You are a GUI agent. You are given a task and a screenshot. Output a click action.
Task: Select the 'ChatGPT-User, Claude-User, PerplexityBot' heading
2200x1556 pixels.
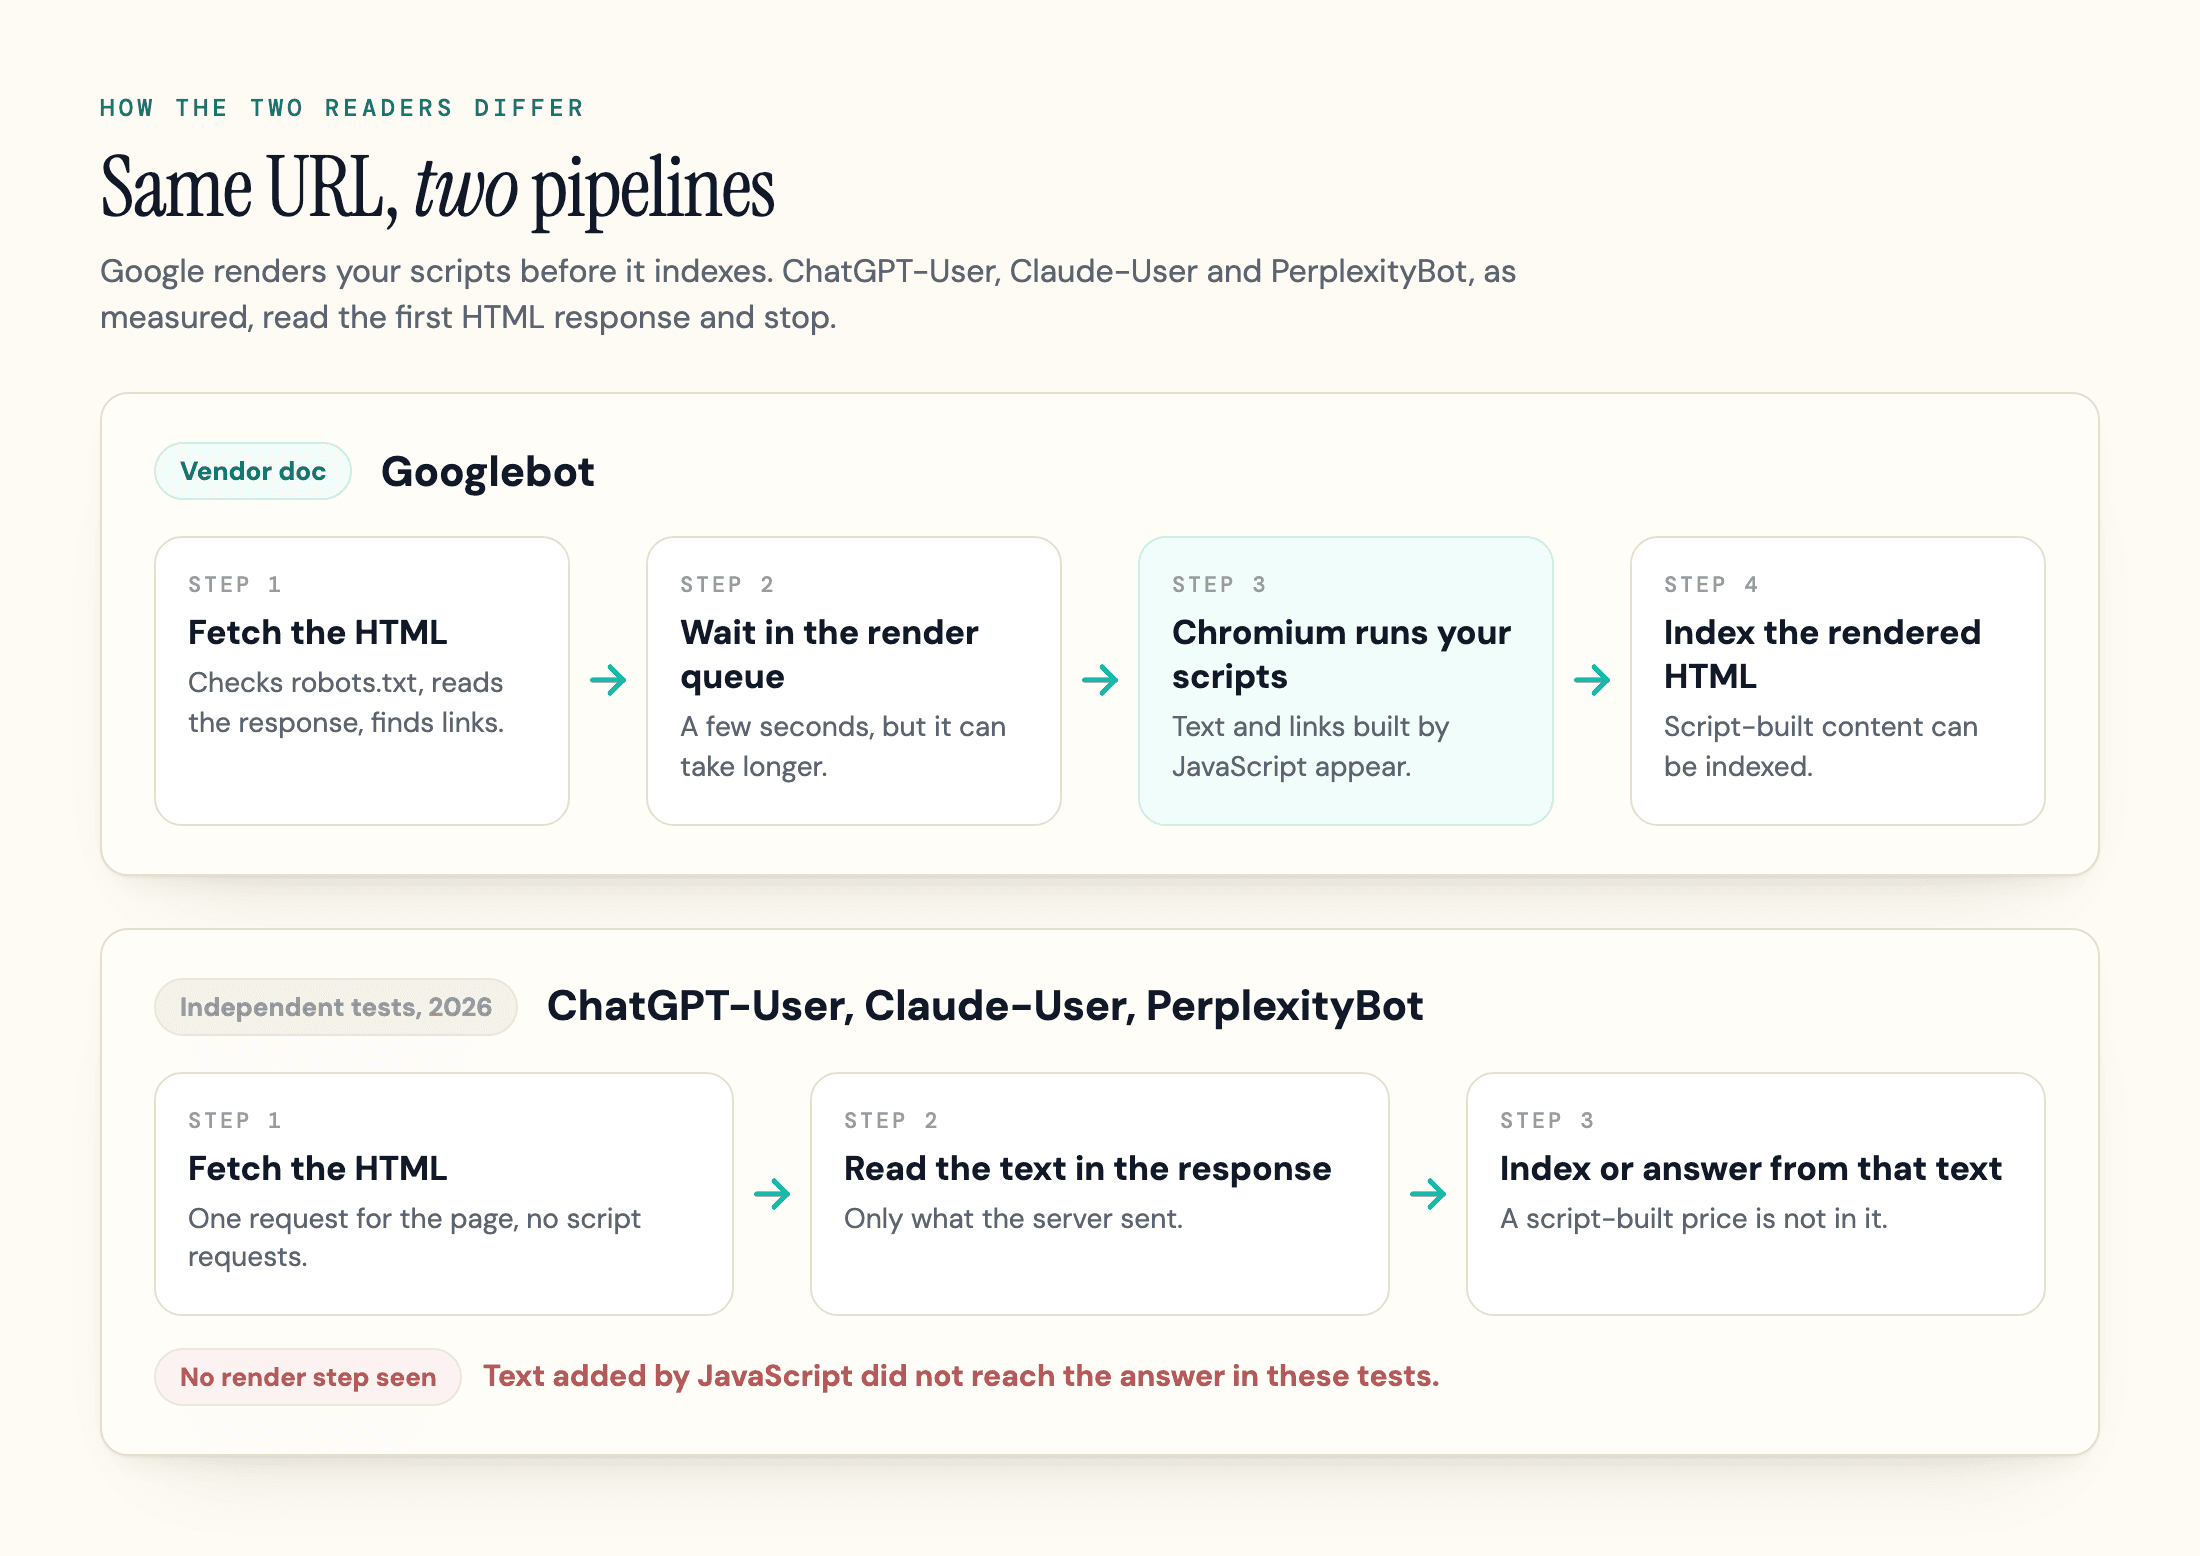[985, 1007]
